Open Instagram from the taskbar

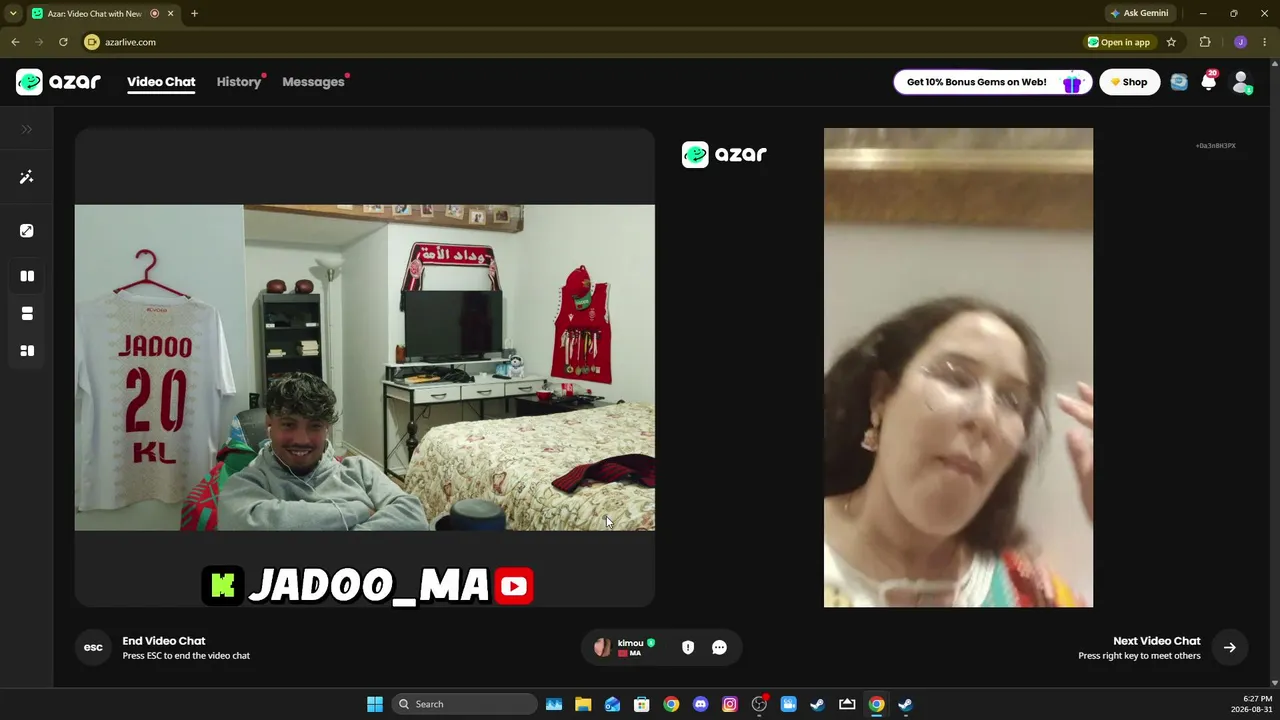coord(730,704)
